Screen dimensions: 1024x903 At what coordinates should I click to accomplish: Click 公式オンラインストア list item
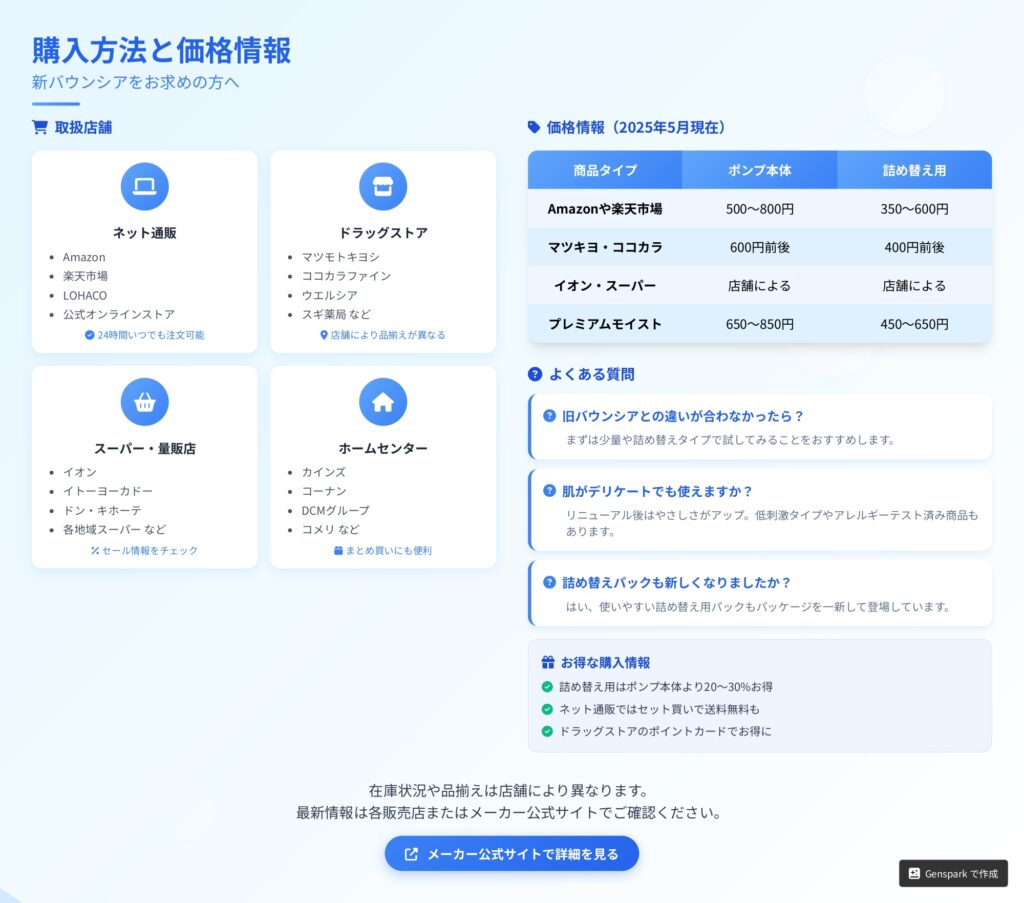point(119,314)
